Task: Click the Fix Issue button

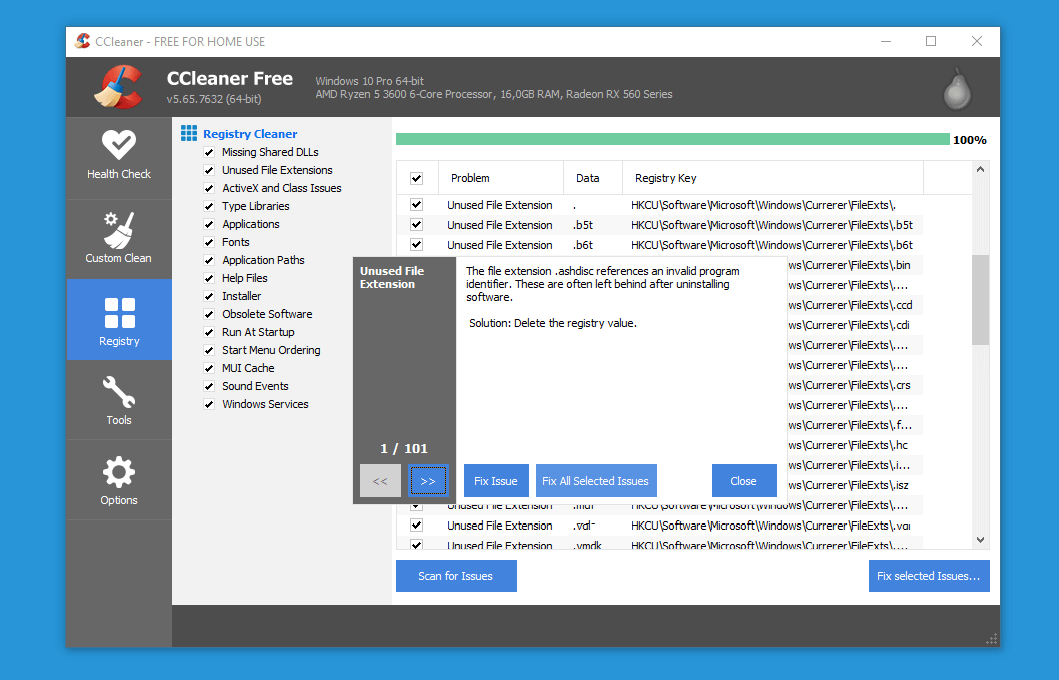Action: [x=496, y=481]
